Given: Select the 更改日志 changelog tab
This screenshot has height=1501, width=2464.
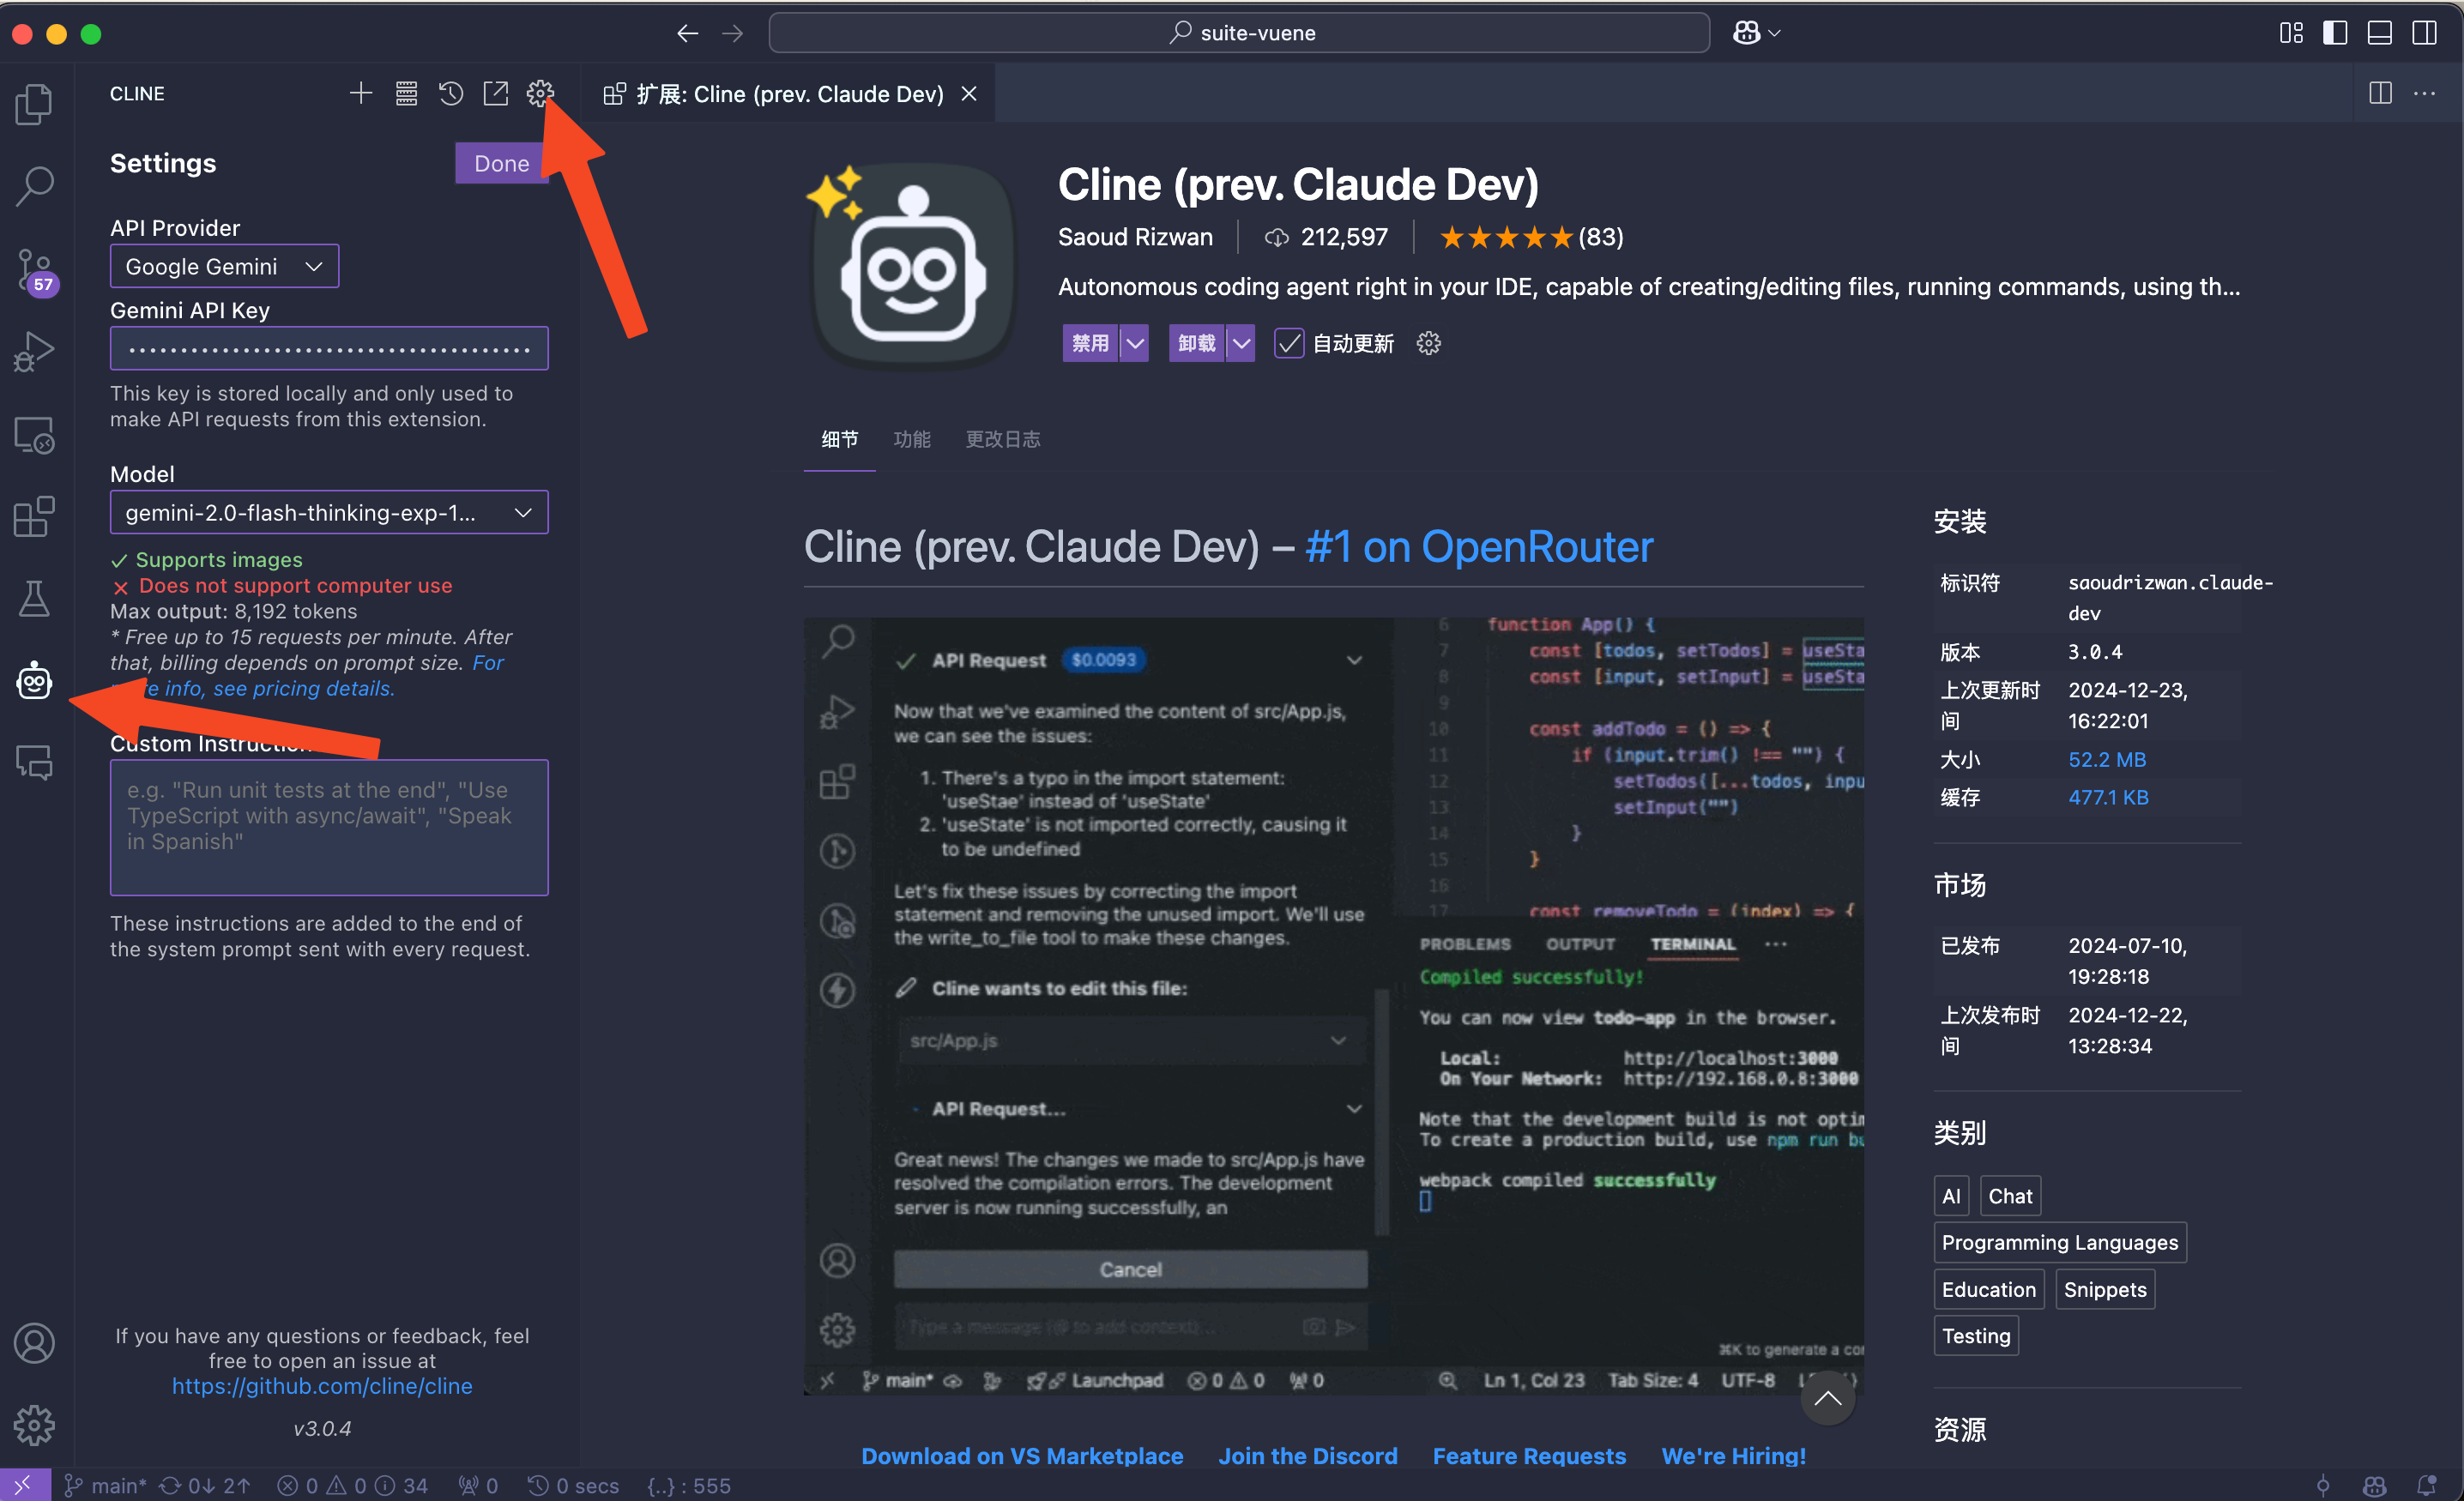Looking at the screenshot, I should (x=1003, y=439).
